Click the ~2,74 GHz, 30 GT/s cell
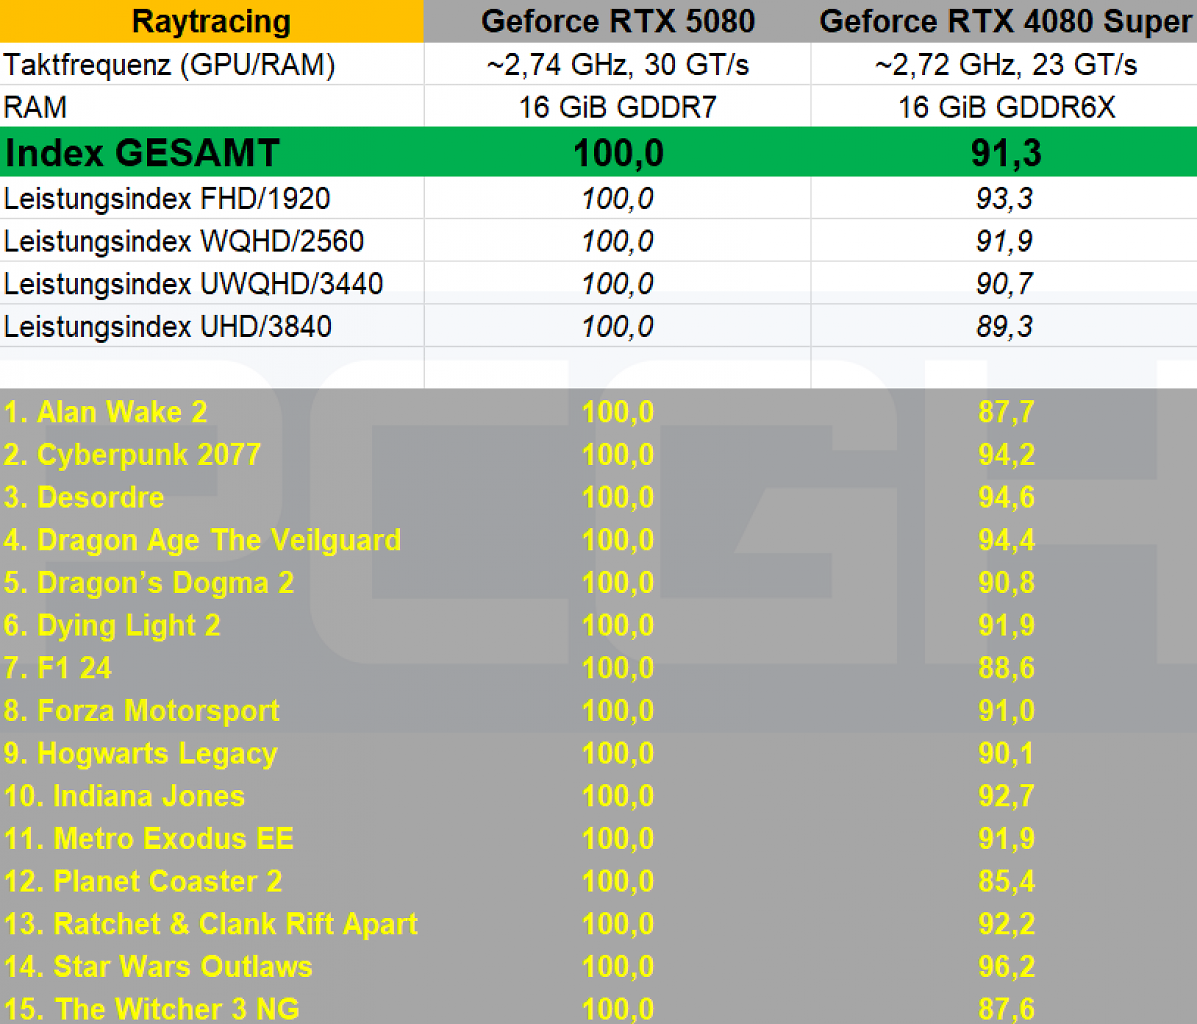The width and height of the screenshot is (1197, 1024). pyautogui.click(x=618, y=64)
